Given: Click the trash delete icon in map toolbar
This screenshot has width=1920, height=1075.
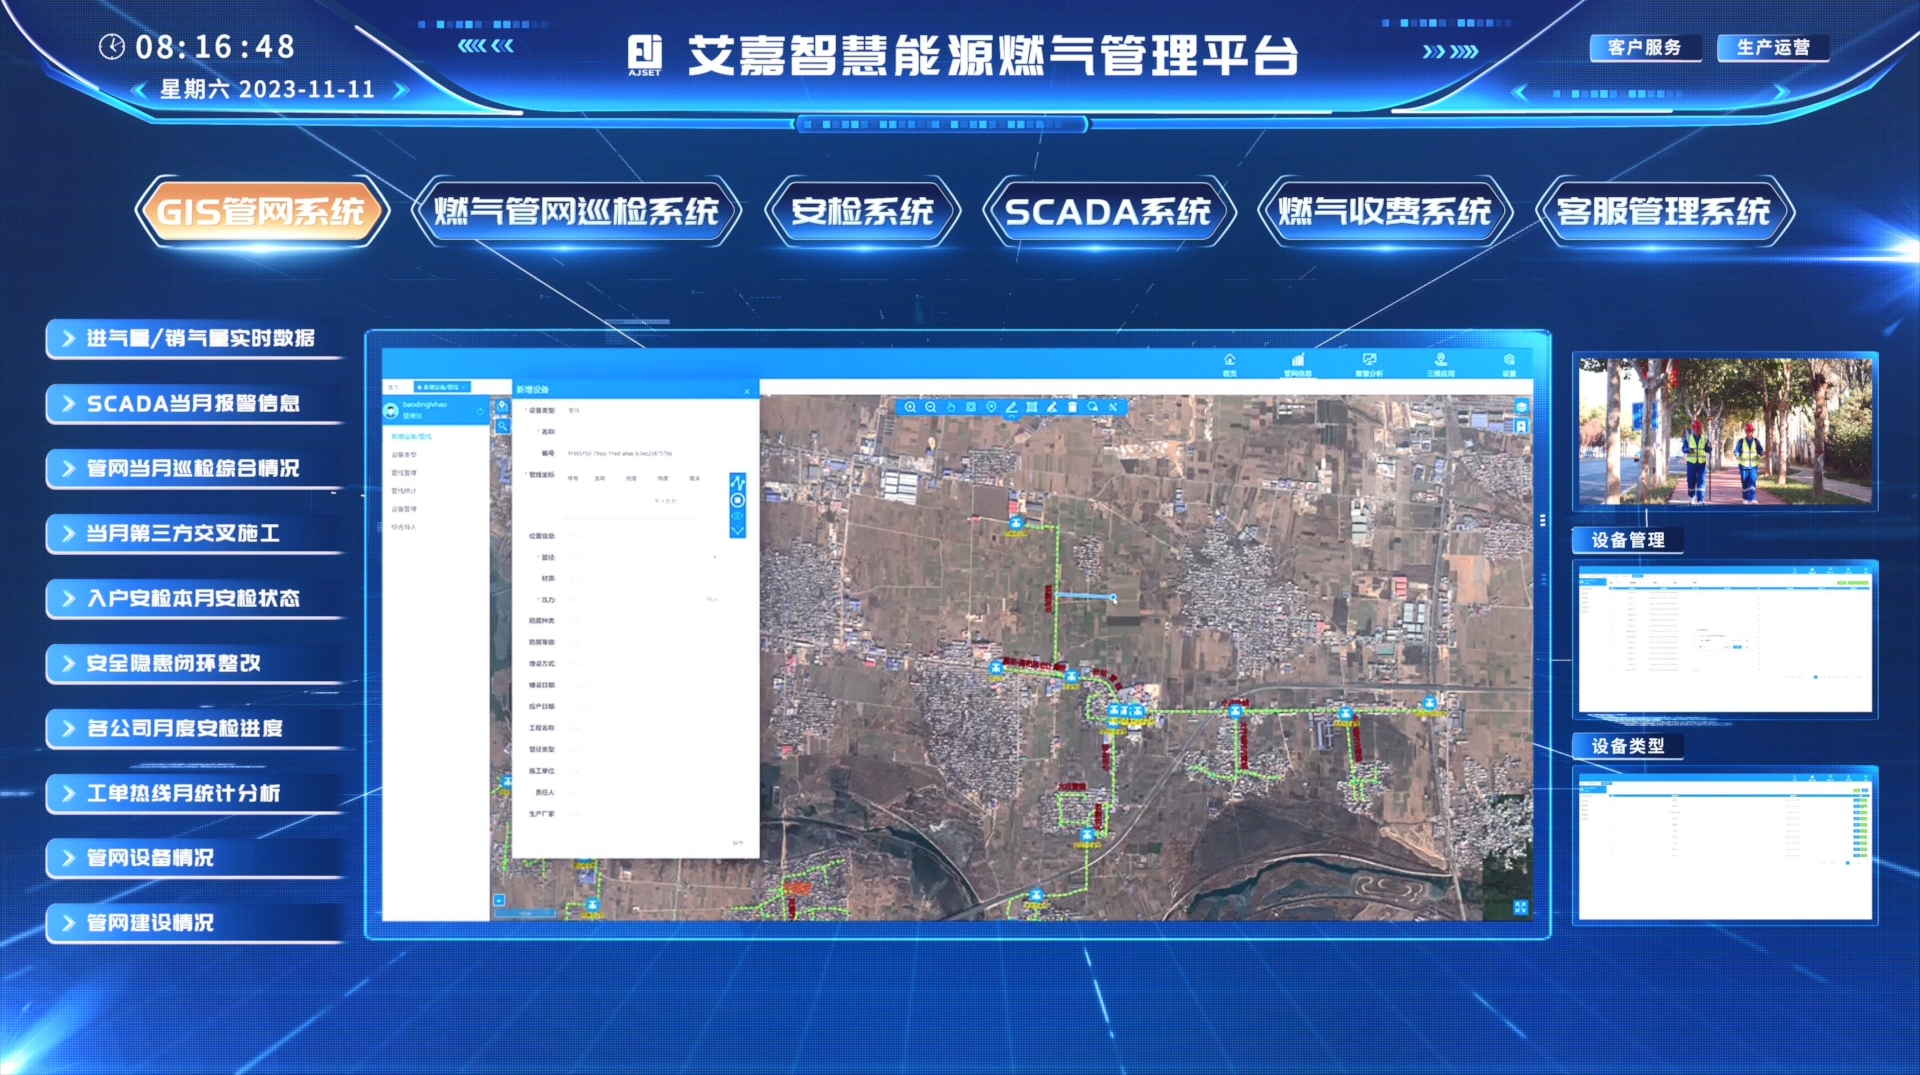Looking at the screenshot, I should click(1072, 407).
